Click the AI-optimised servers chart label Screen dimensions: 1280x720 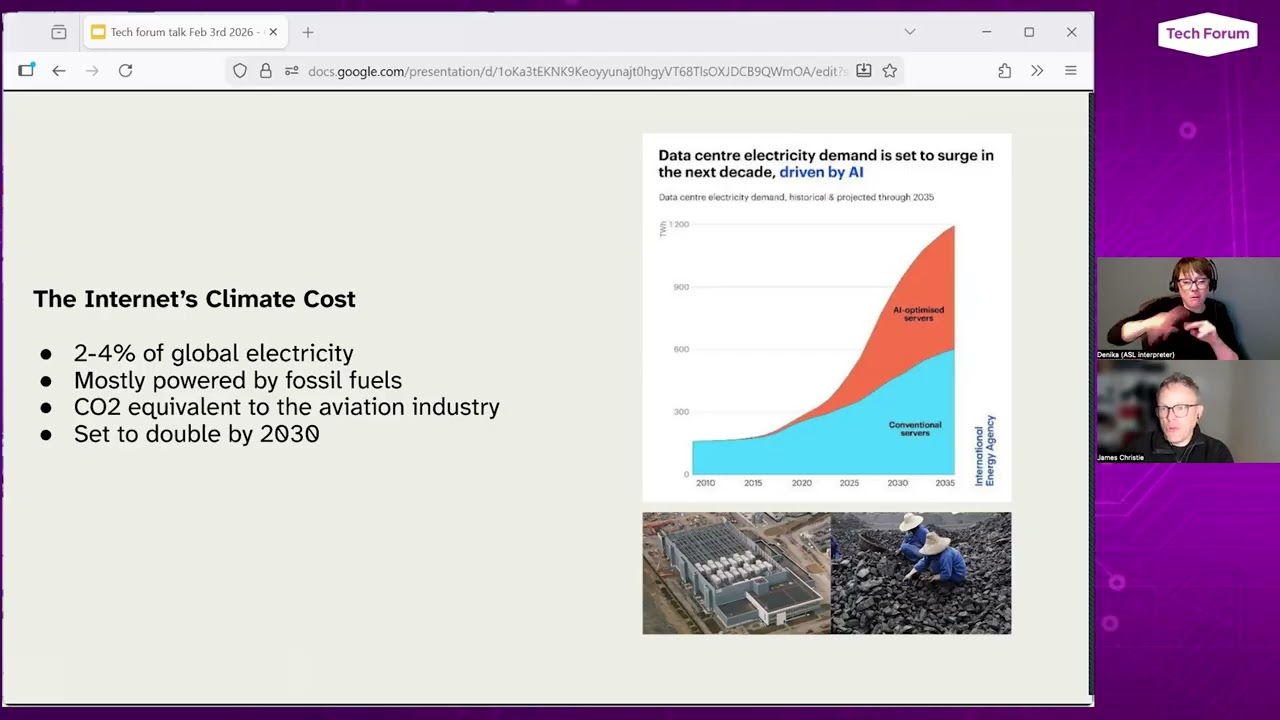[918, 314]
